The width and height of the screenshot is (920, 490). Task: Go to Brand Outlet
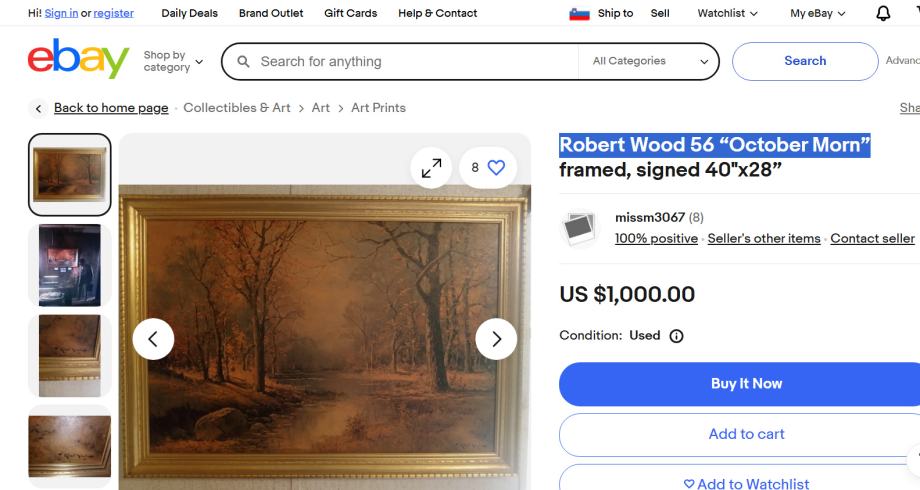pos(270,13)
